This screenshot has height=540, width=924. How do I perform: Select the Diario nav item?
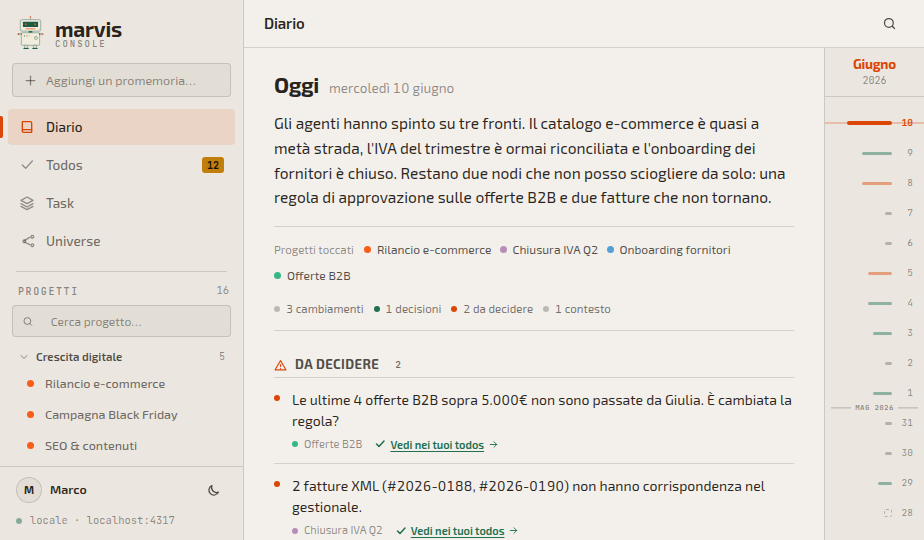coord(121,127)
